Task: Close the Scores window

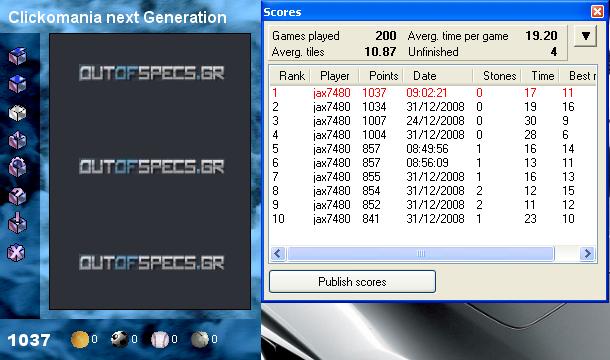Action: coord(597,12)
